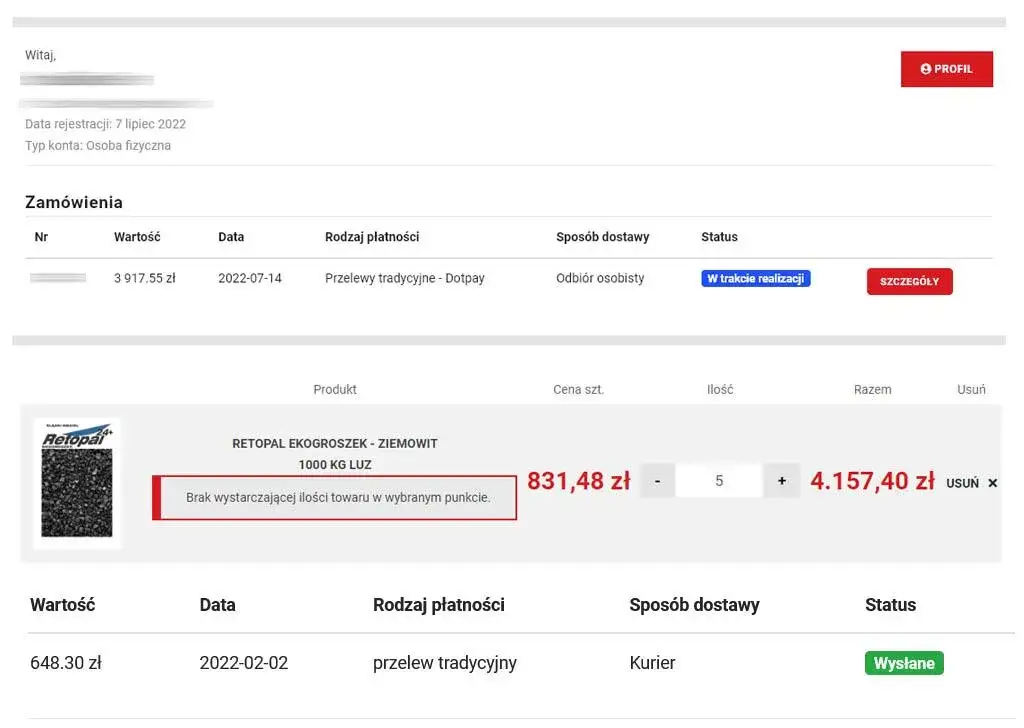The image size is (1024, 728).
Task: Click the 'Rodzaj płatności' header in Zamówienia table
Action: pos(372,237)
